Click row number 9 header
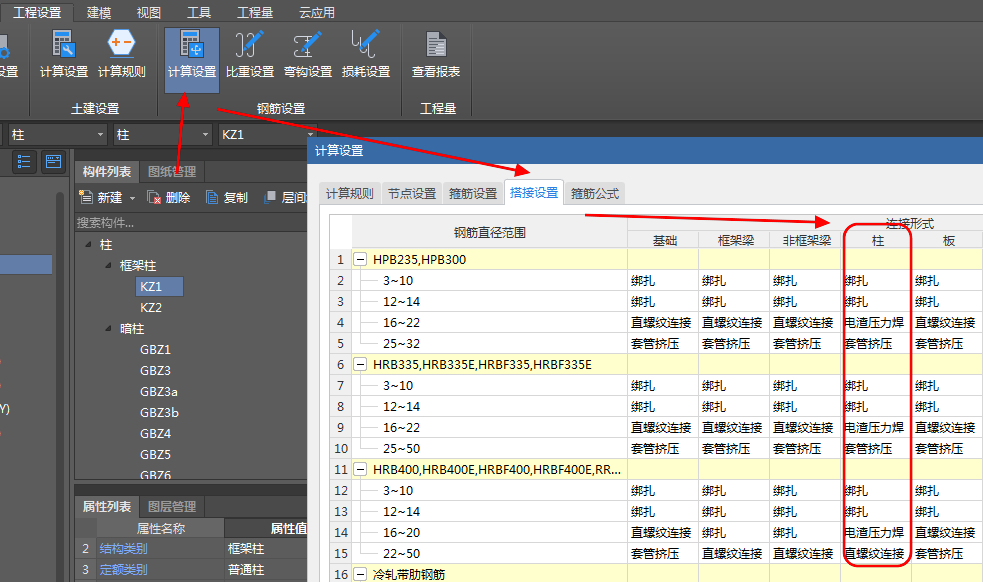The image size is (983, 582). point(340,428)
